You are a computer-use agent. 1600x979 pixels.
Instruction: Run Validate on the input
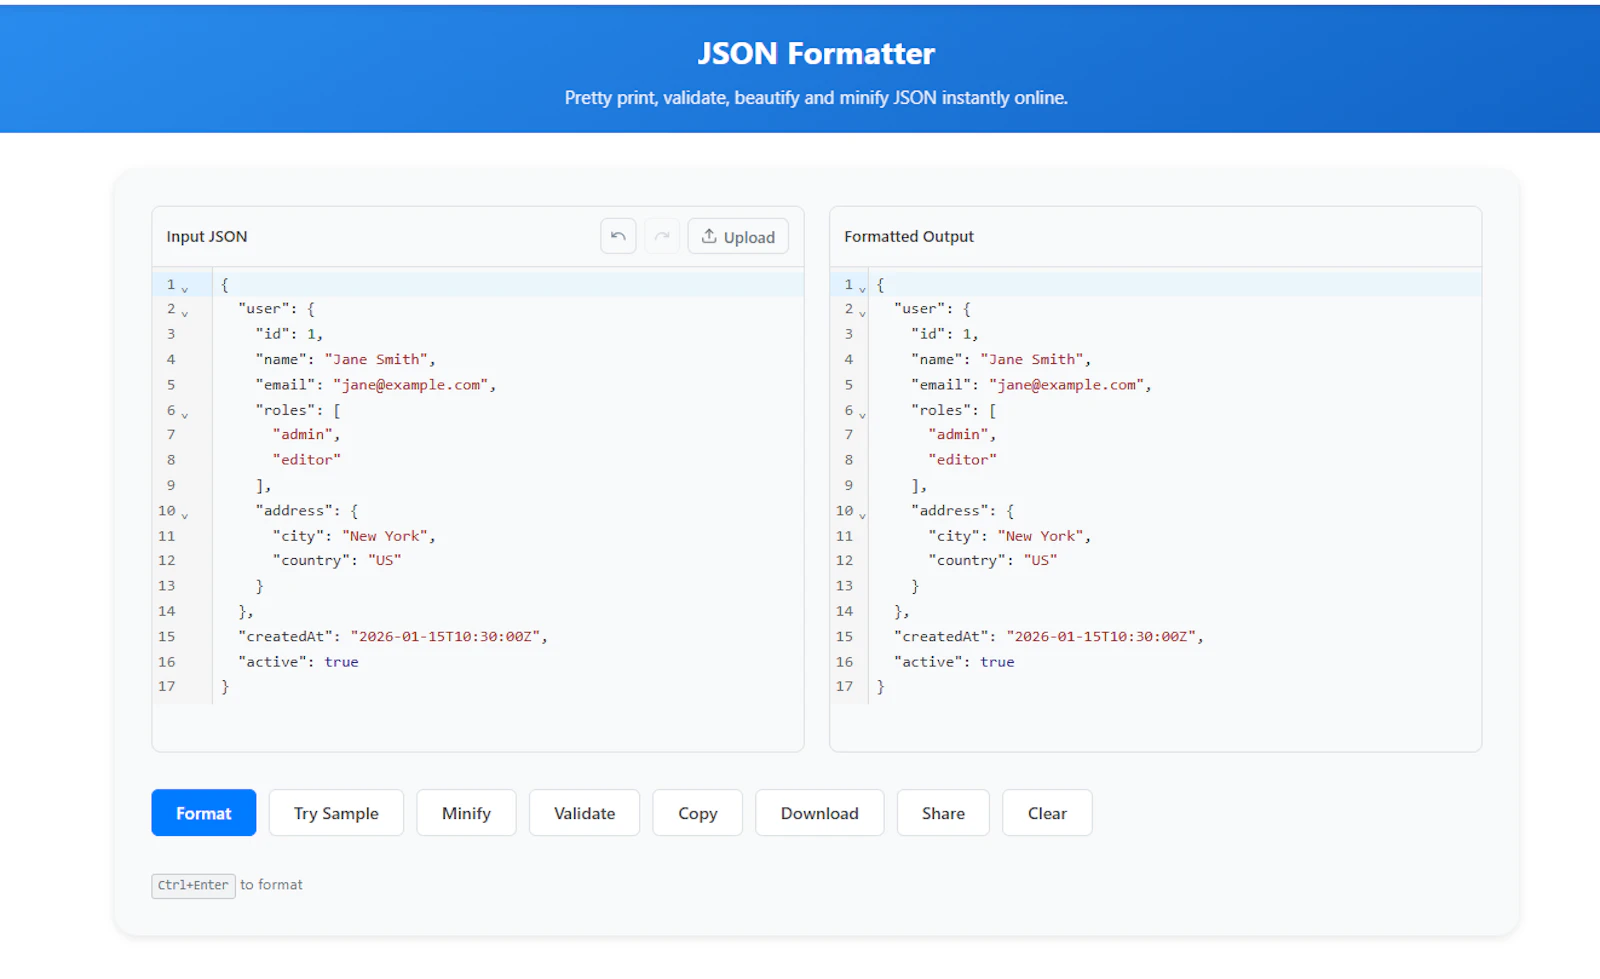click(x=584, y=813)
